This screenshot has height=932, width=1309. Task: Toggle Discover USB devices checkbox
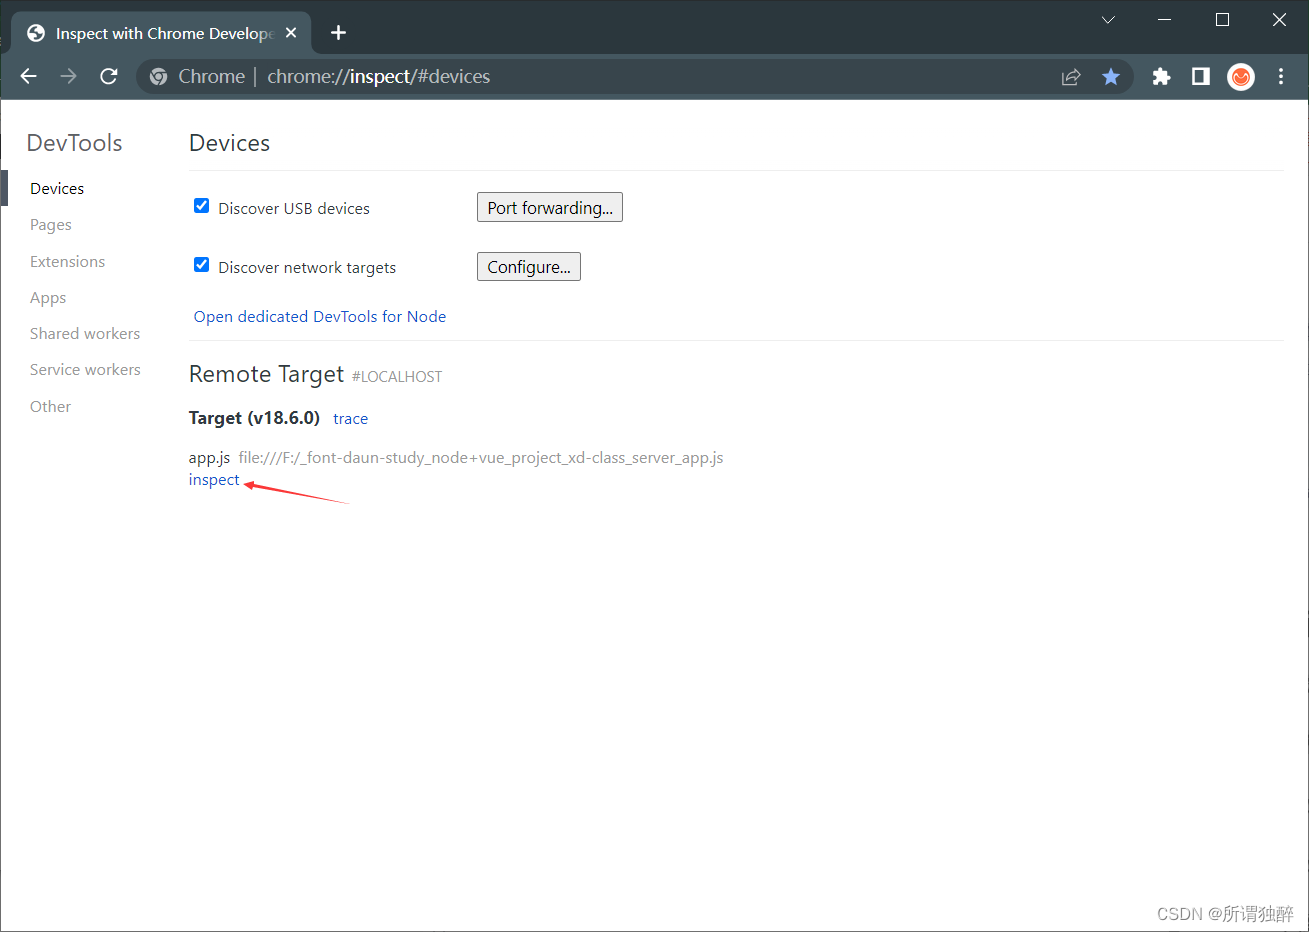coord(201,206)
